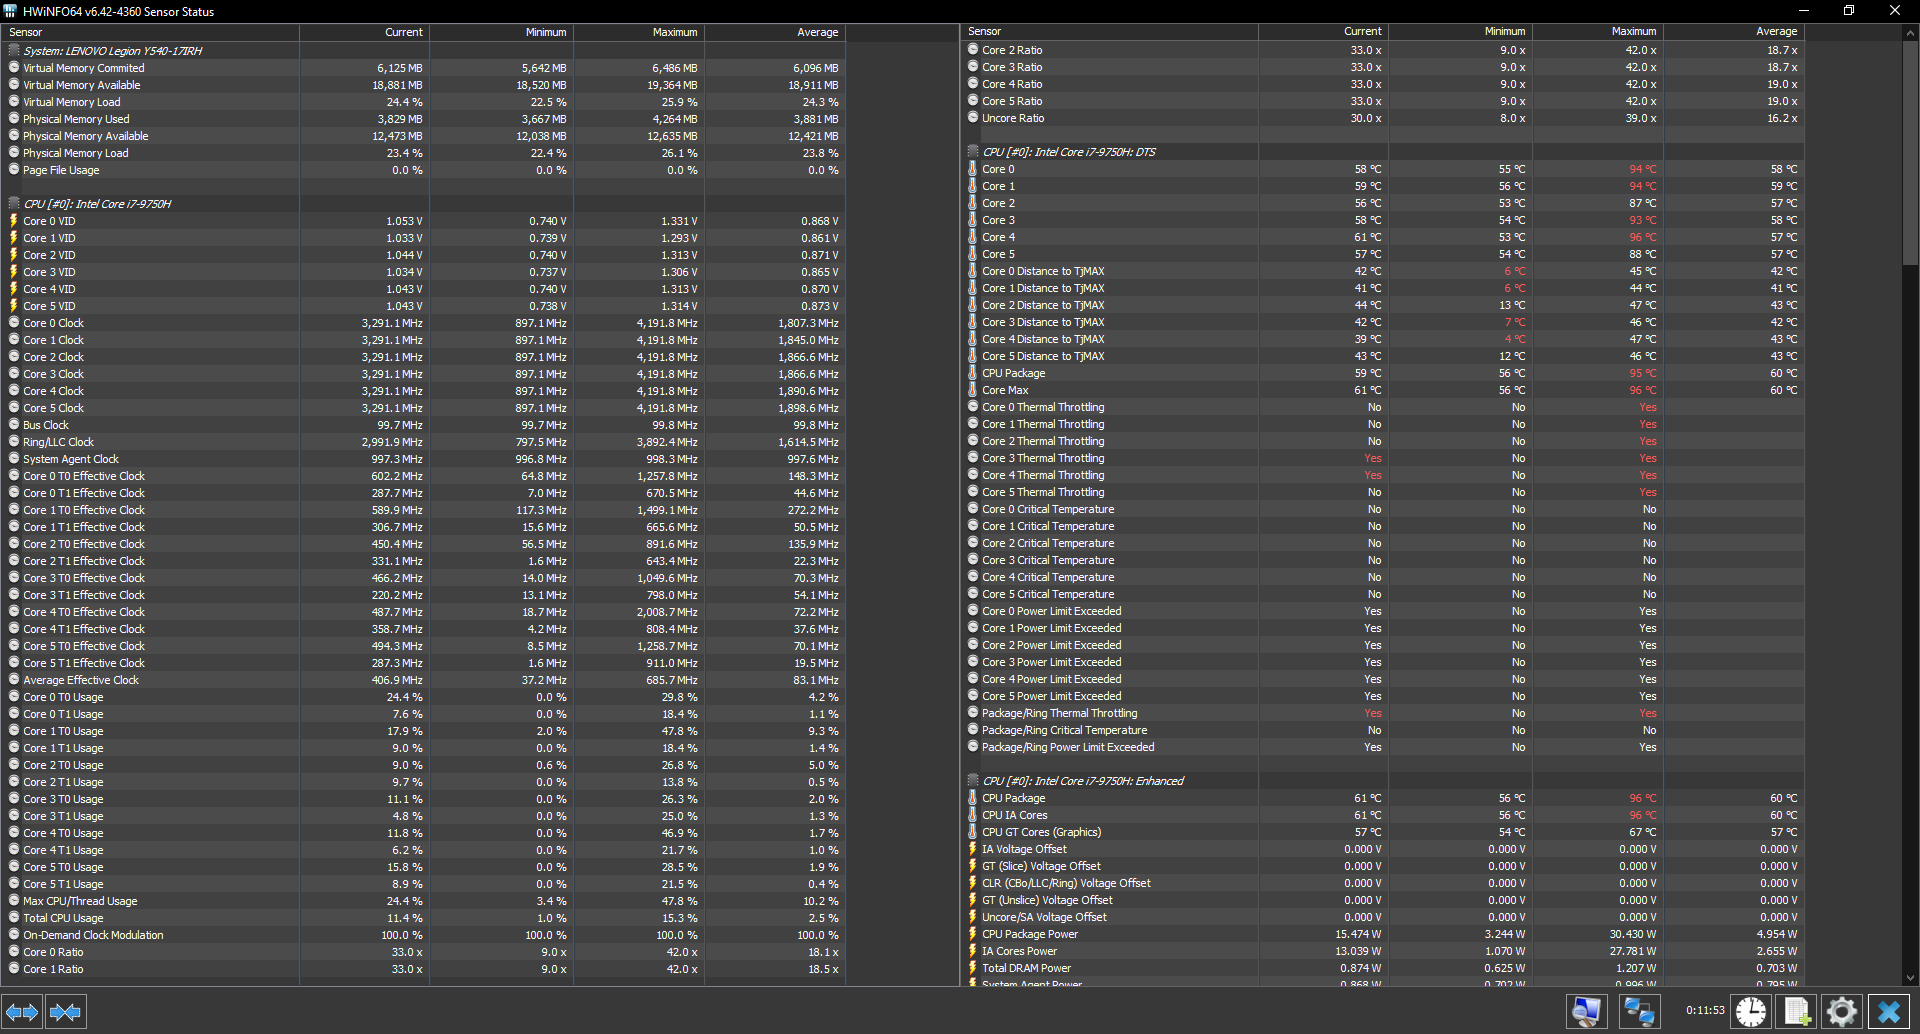Click the right panel Average column header
Image resolution: width=1920 pixels, height=1034 pixels.
(x=1734, y=32)
